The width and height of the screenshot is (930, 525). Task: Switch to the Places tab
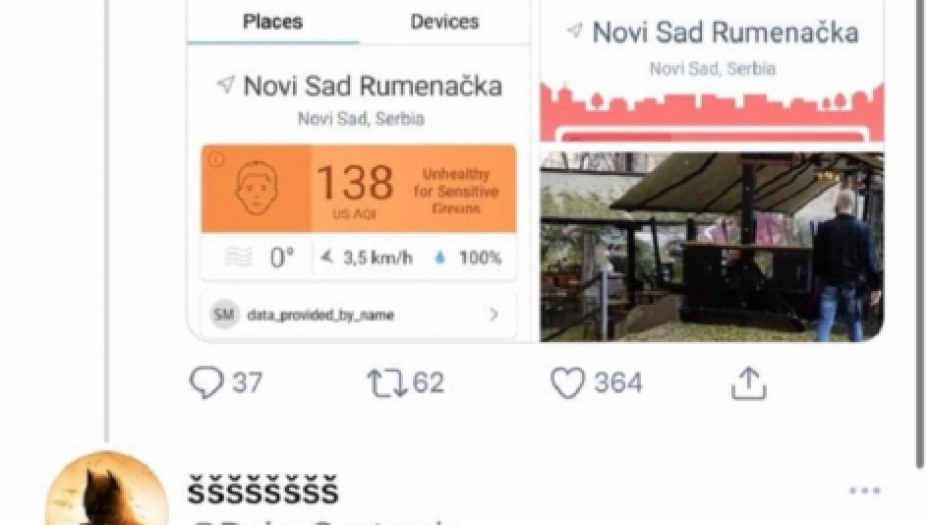(273, 22)
